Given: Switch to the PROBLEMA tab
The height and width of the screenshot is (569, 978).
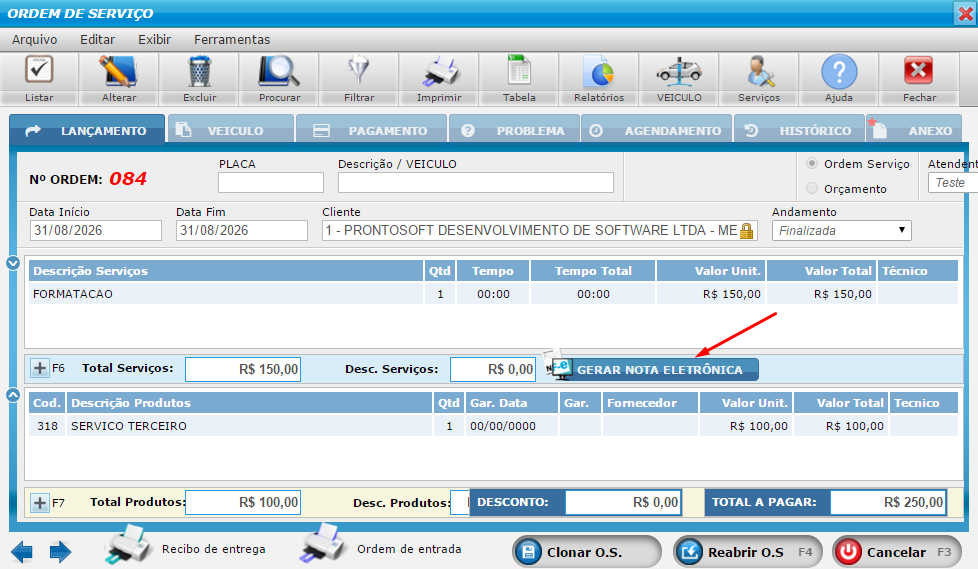Looking at the screenshot, I should [x=514, y=130].
